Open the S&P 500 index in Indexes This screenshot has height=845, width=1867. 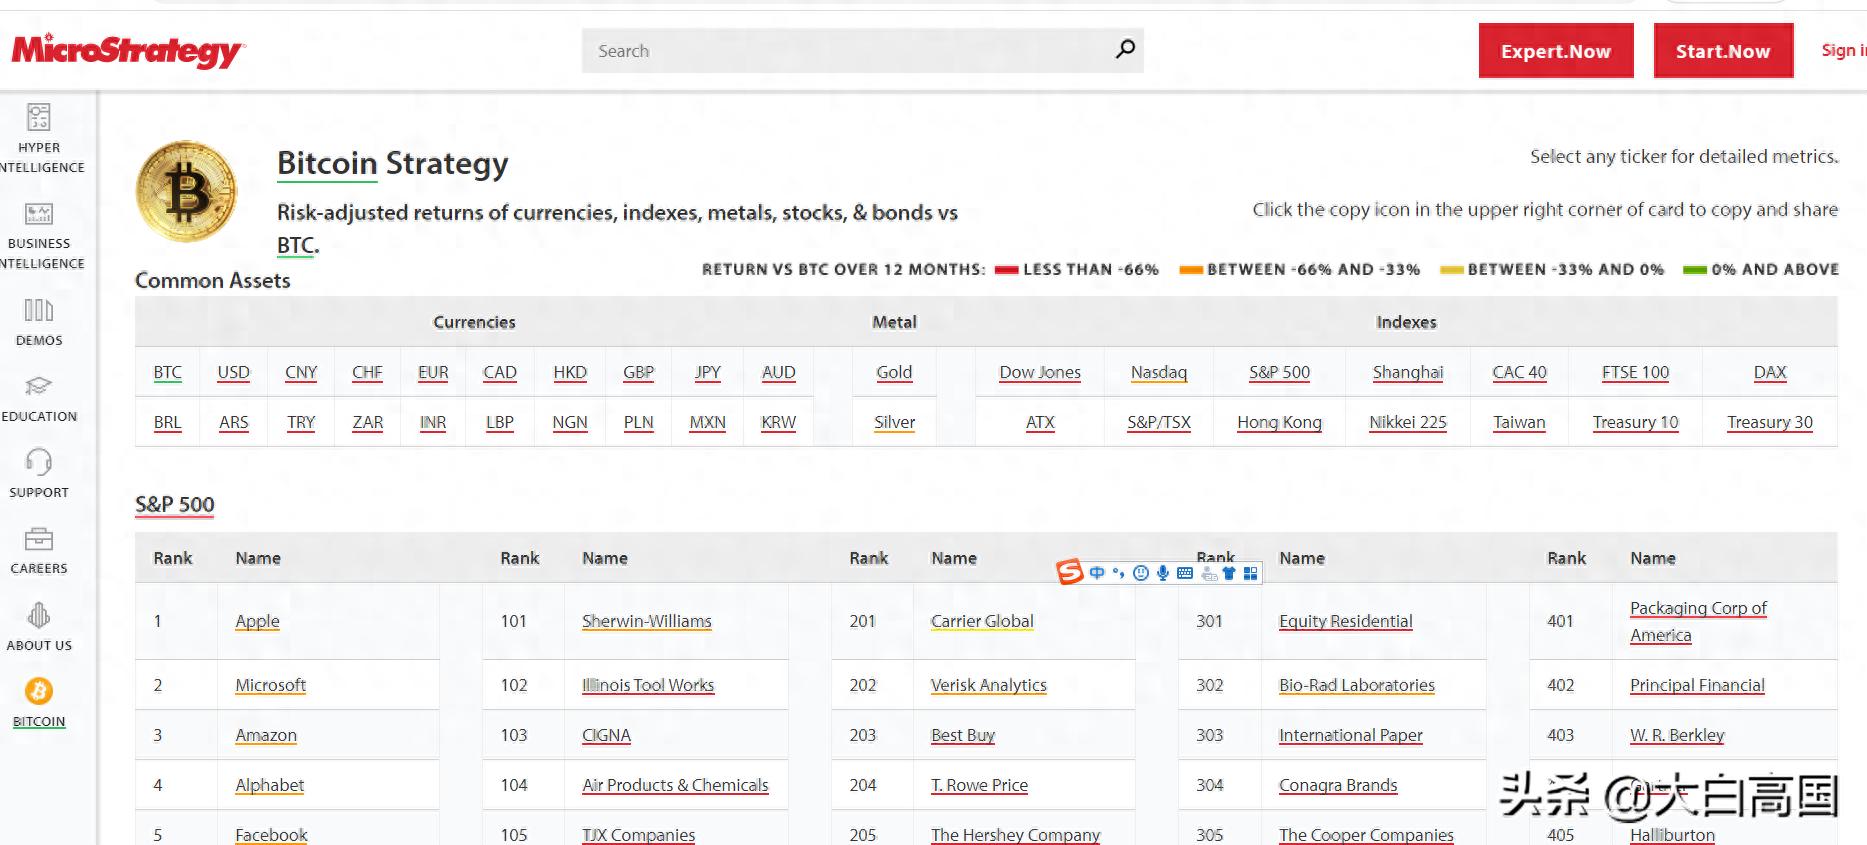pos(1279,372)
